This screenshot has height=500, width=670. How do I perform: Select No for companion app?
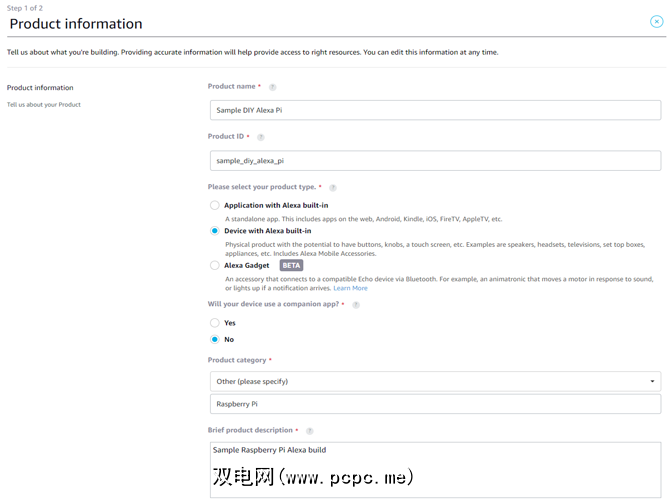(x=215, y=340)
